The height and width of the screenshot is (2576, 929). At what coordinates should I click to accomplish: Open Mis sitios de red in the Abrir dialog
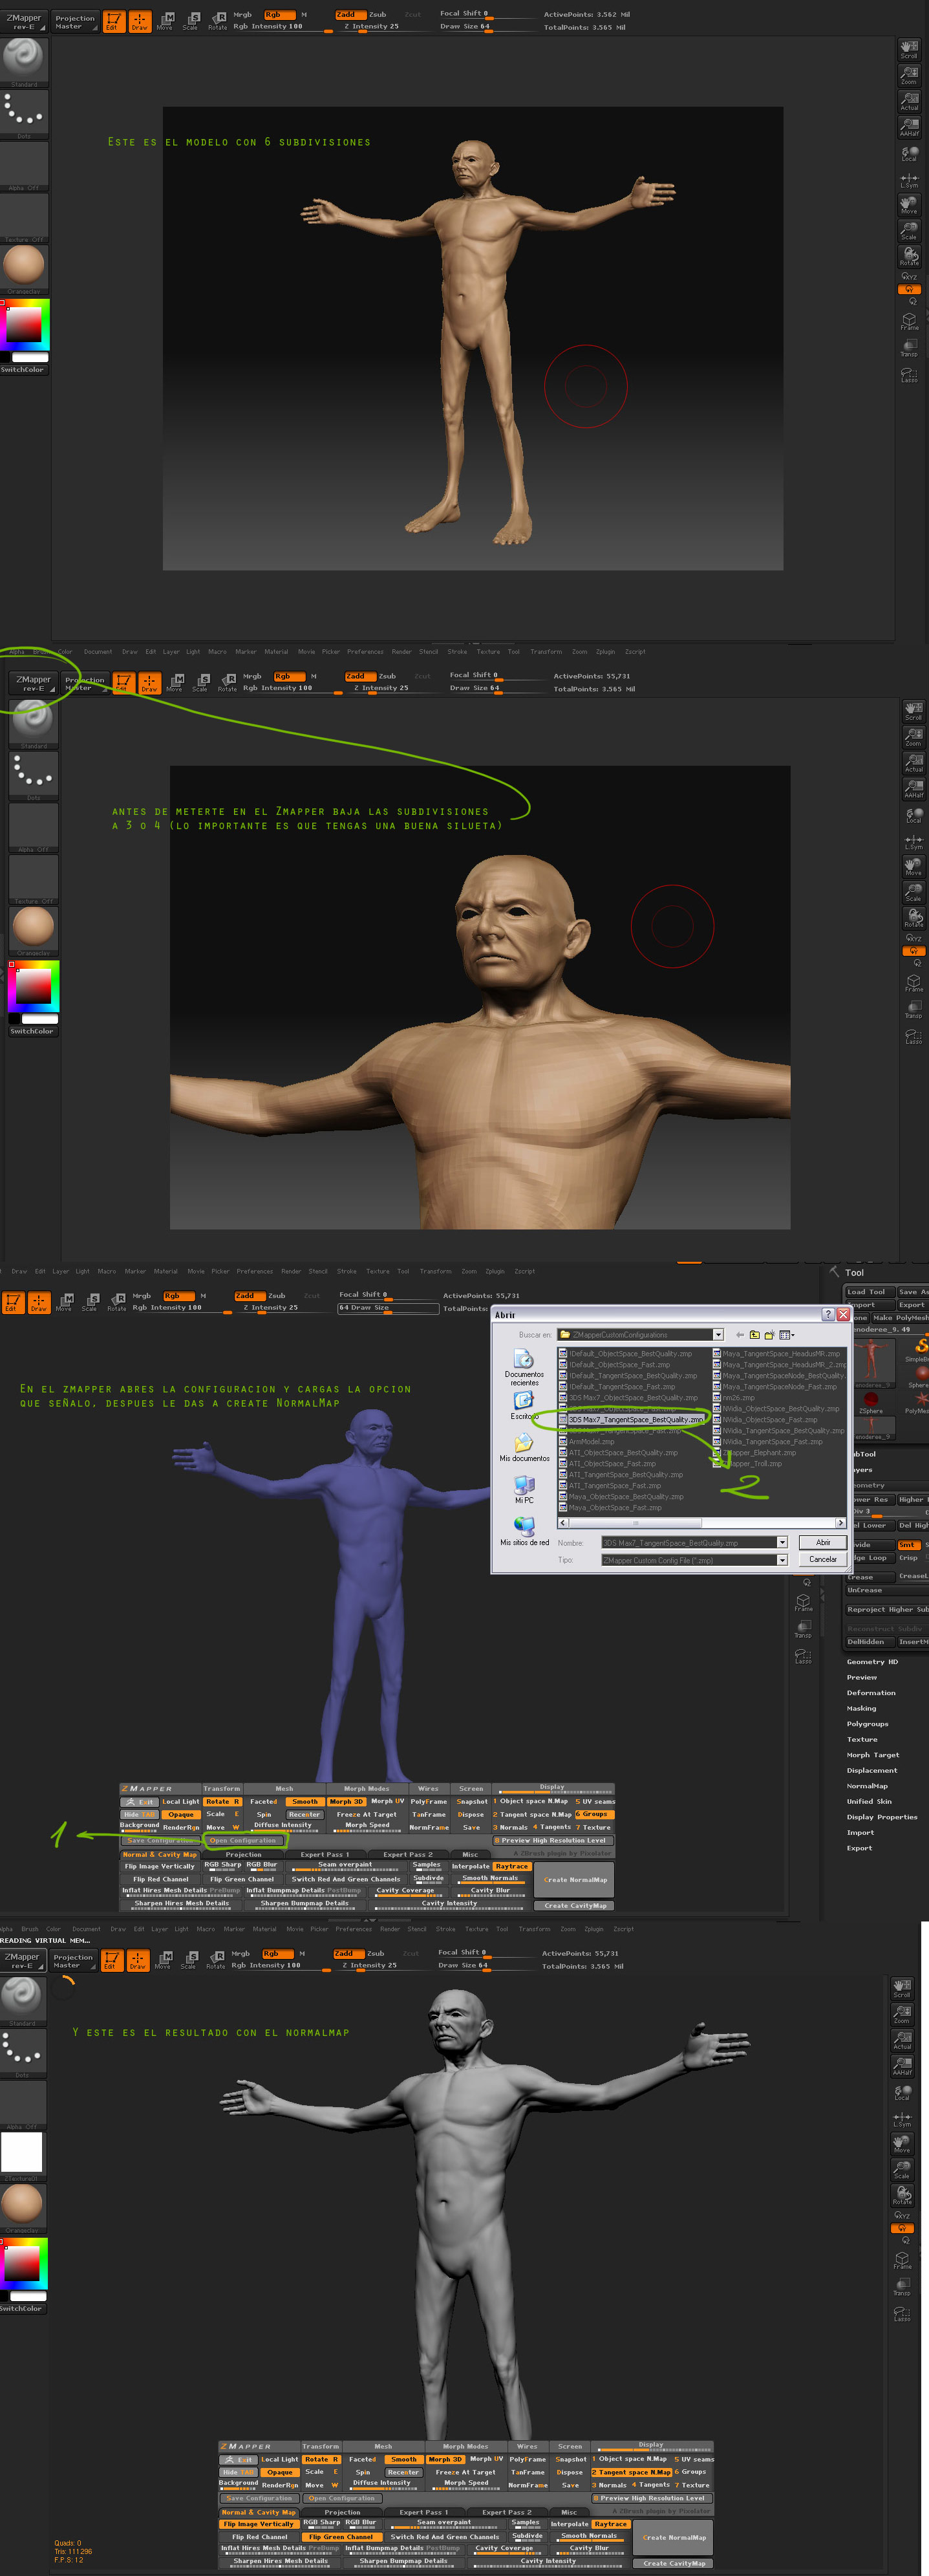pyautogui.click(x=524, y=1531)
